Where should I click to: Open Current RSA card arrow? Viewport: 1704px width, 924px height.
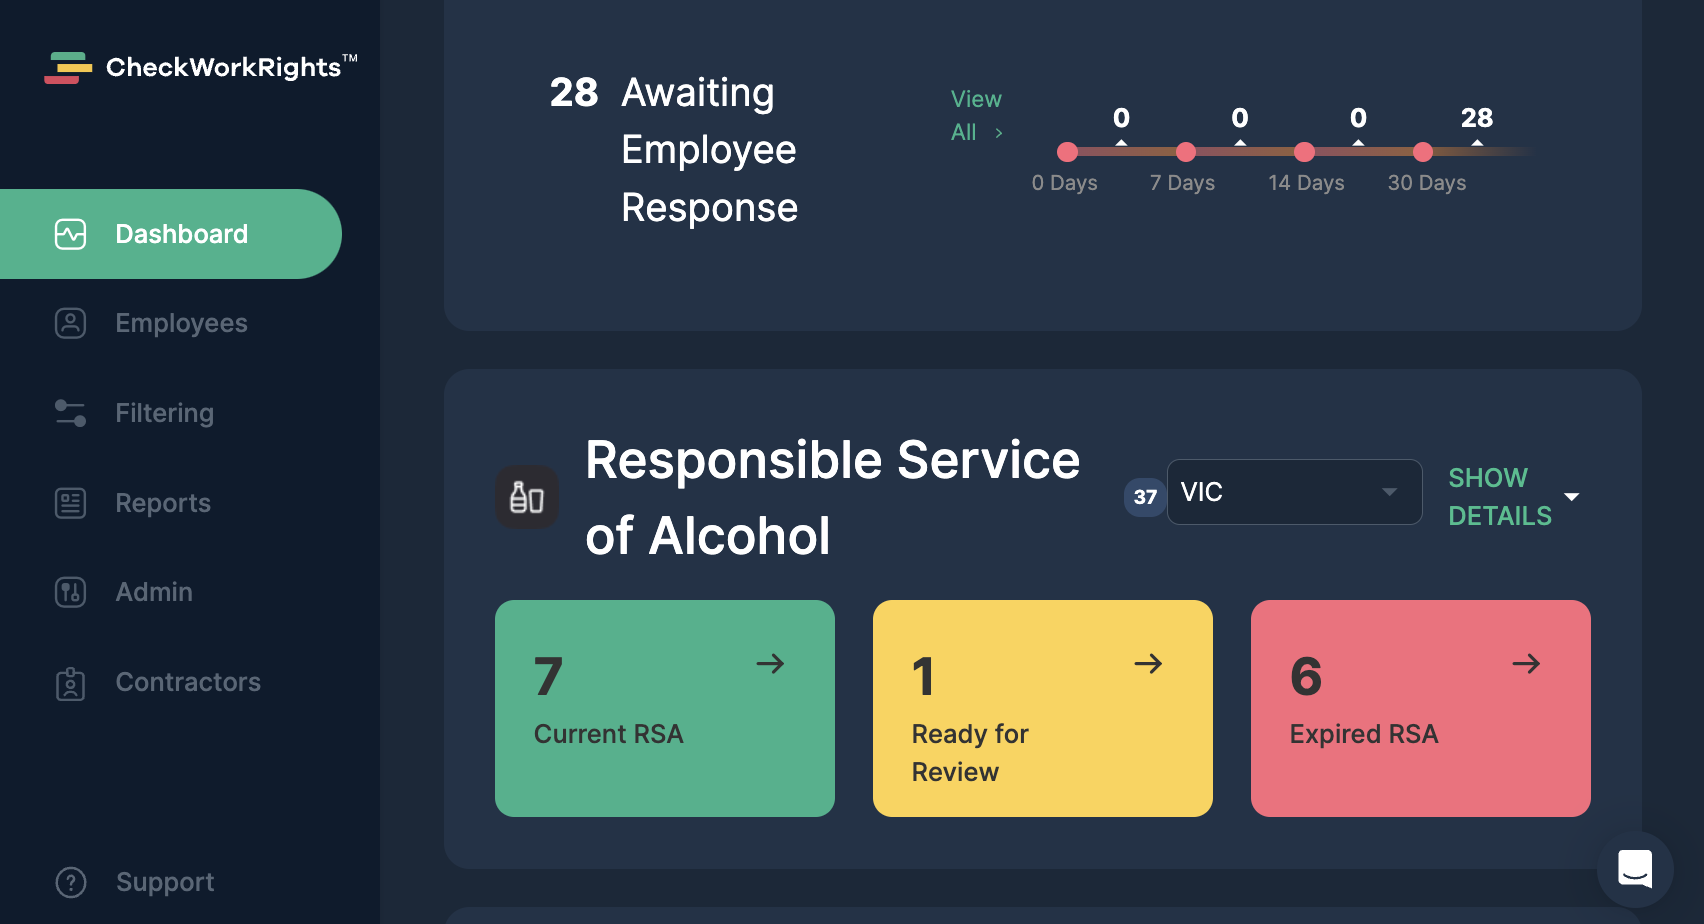coord(771,663)
